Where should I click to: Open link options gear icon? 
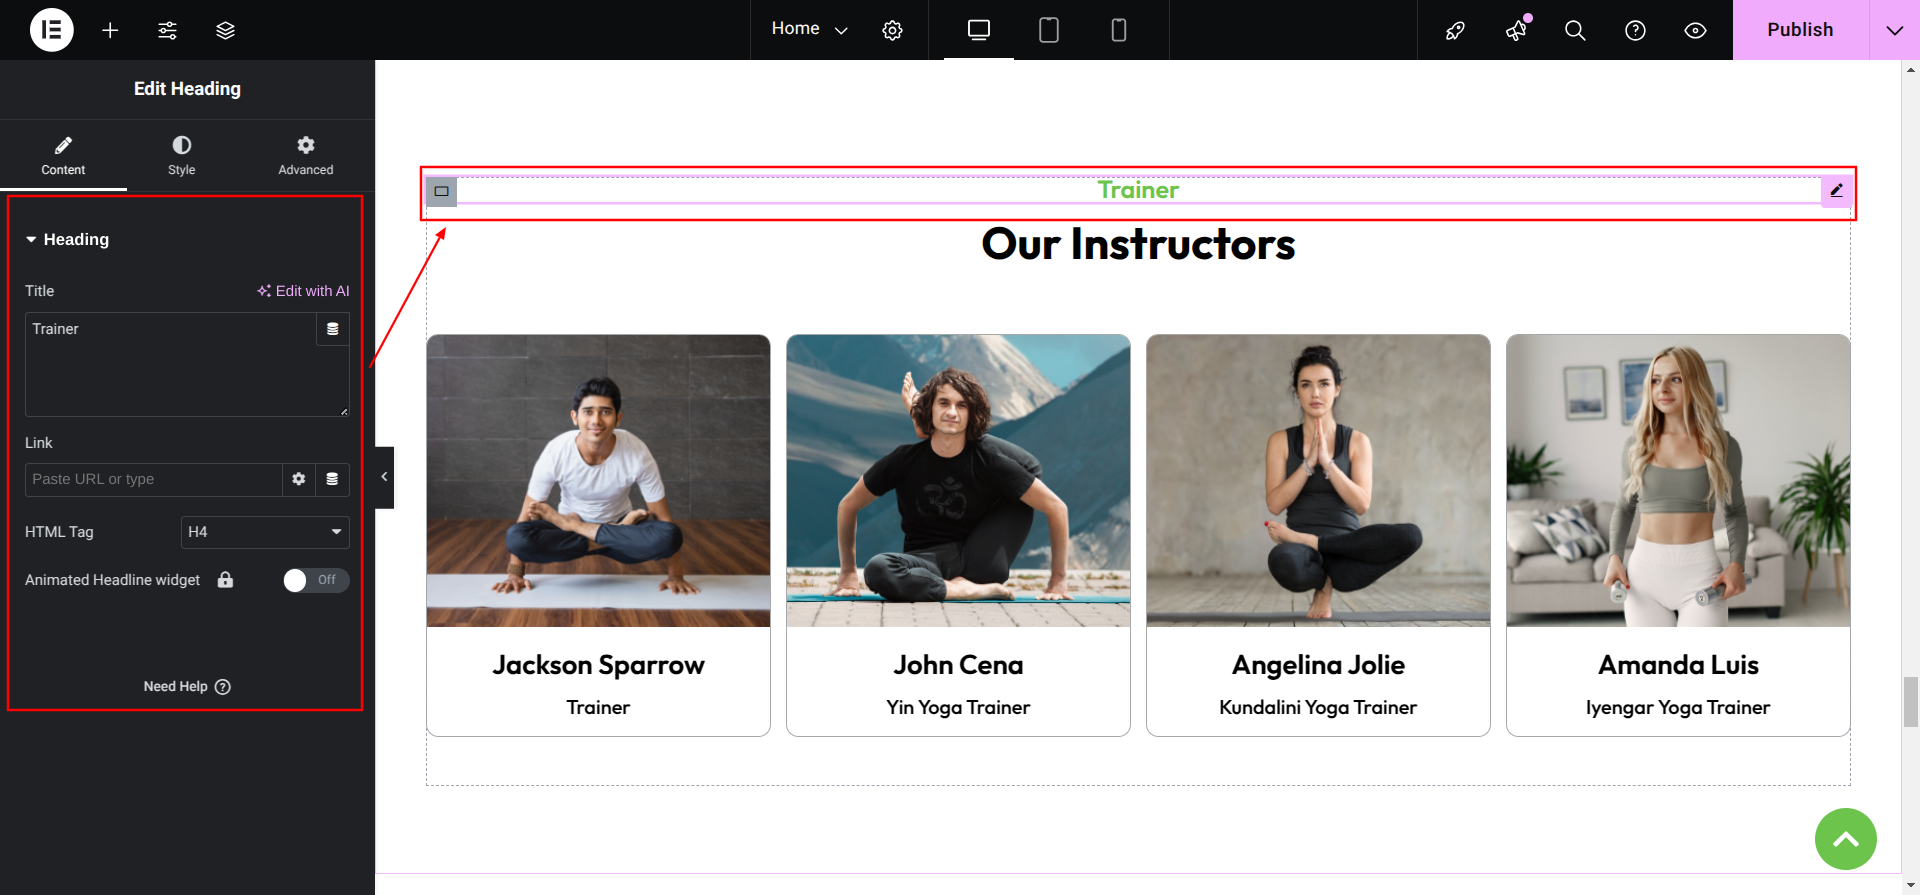pyautogui.click(x=298, y=479)
